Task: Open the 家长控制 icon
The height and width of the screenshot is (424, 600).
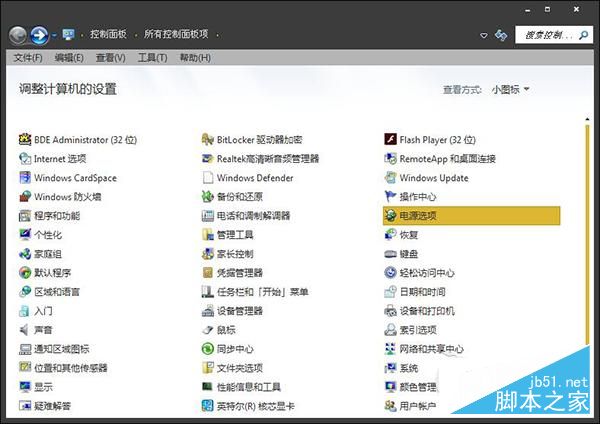Action: tap(207, 254)
